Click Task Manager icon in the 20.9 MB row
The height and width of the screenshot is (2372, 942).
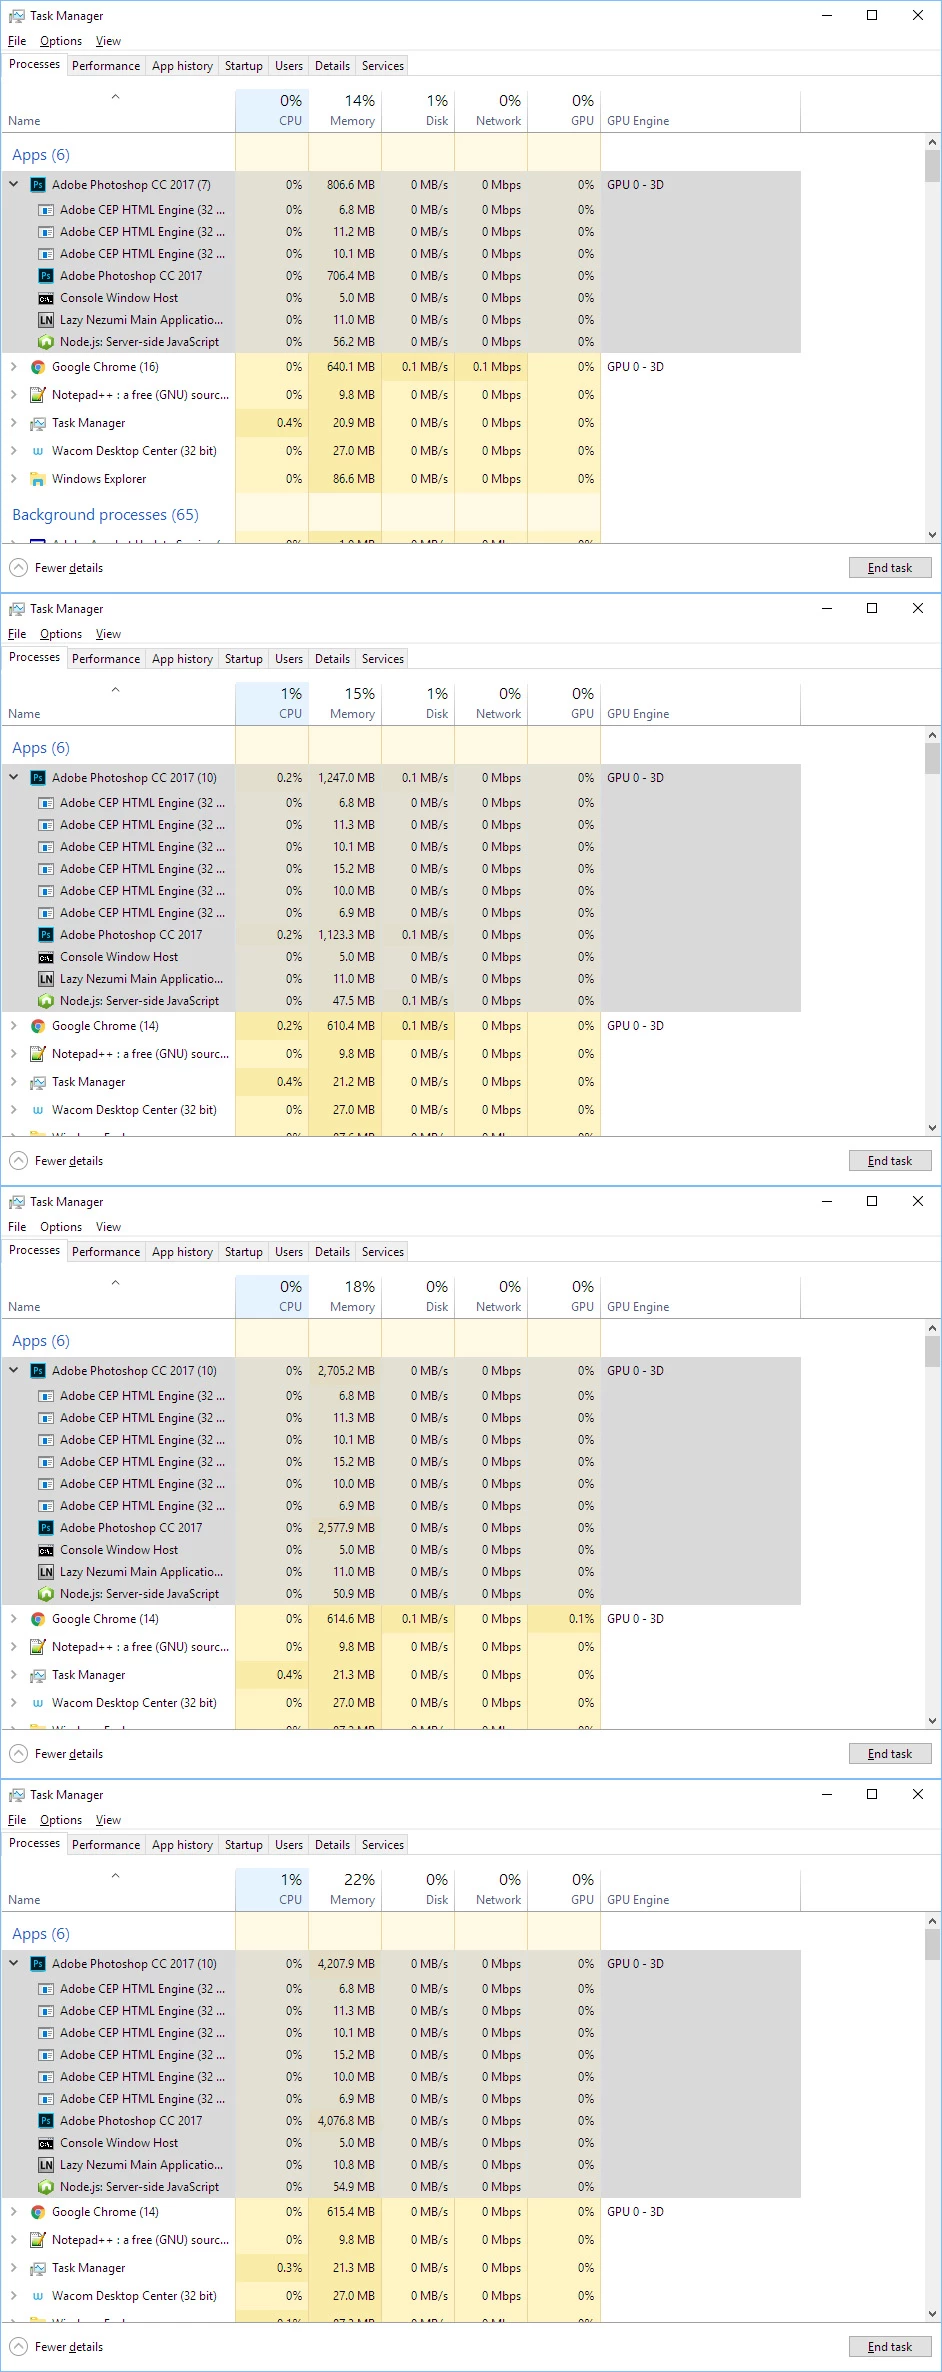click(38, 423)
